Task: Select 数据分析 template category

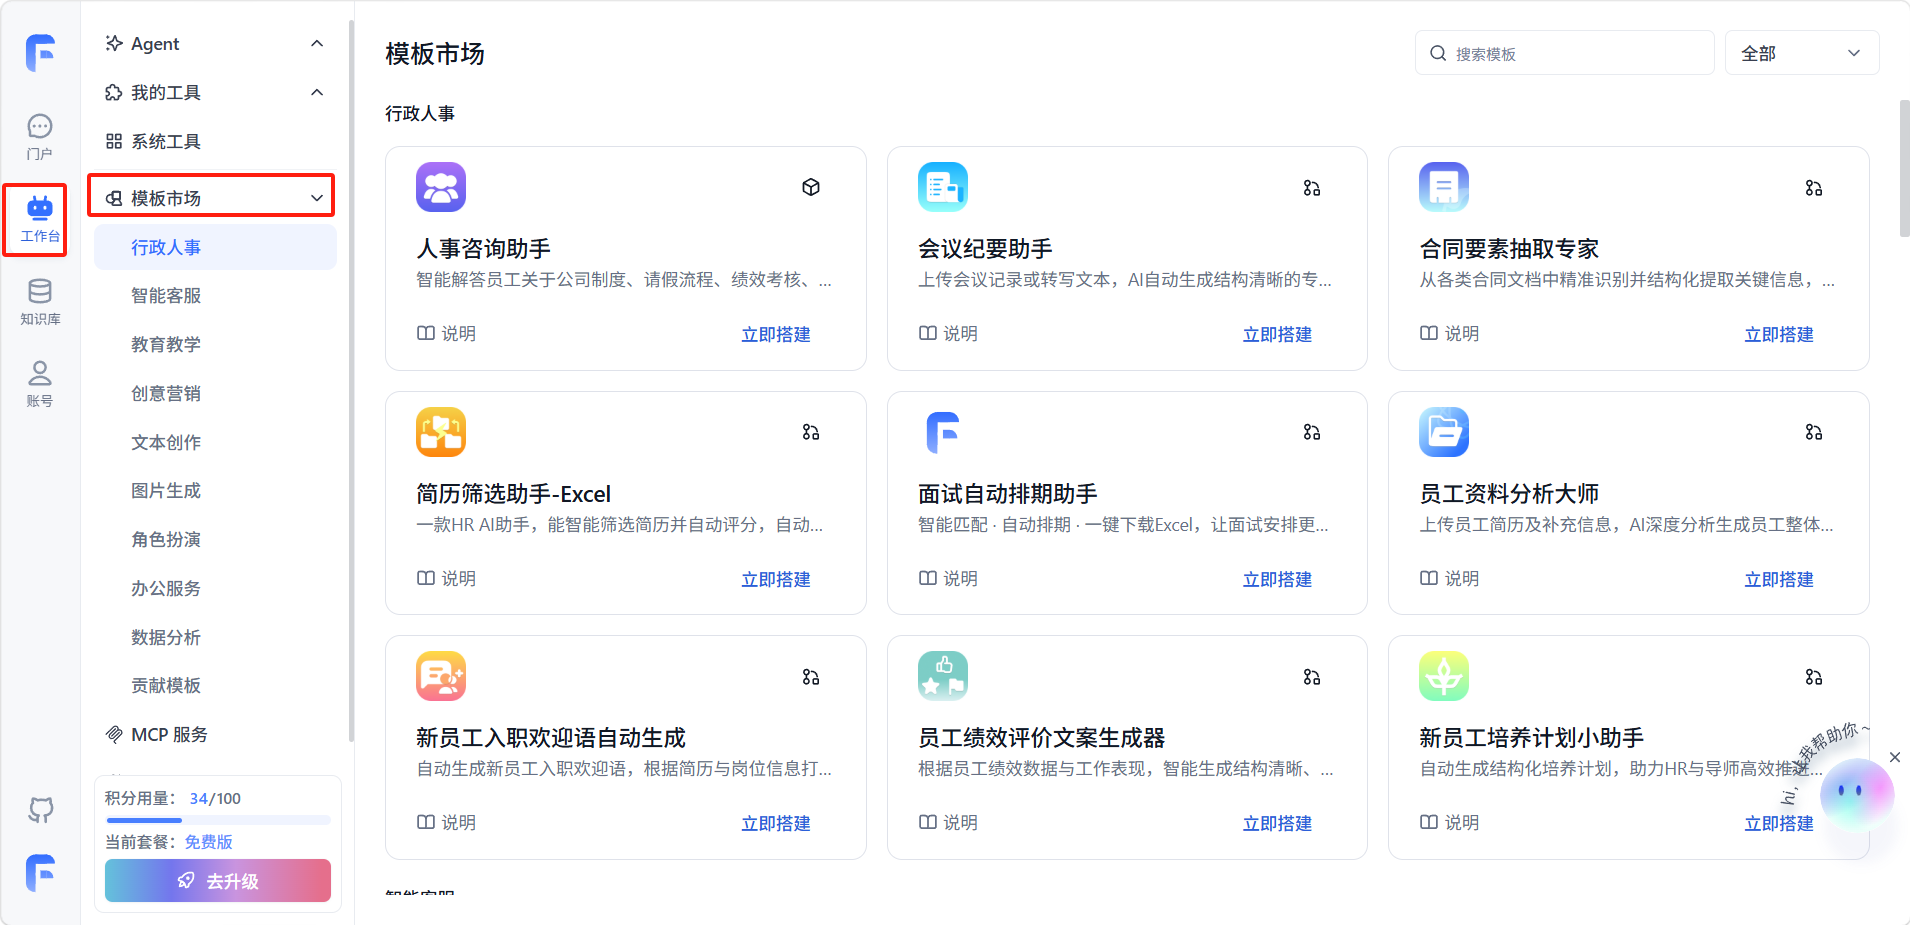Action: 166,637
